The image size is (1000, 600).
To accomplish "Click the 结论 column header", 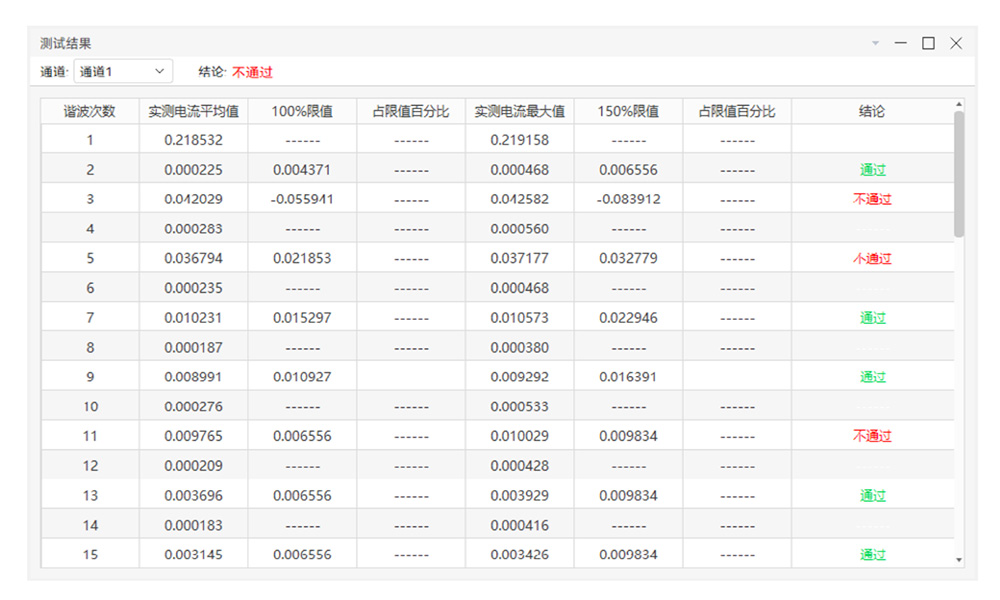I will 872,112.
